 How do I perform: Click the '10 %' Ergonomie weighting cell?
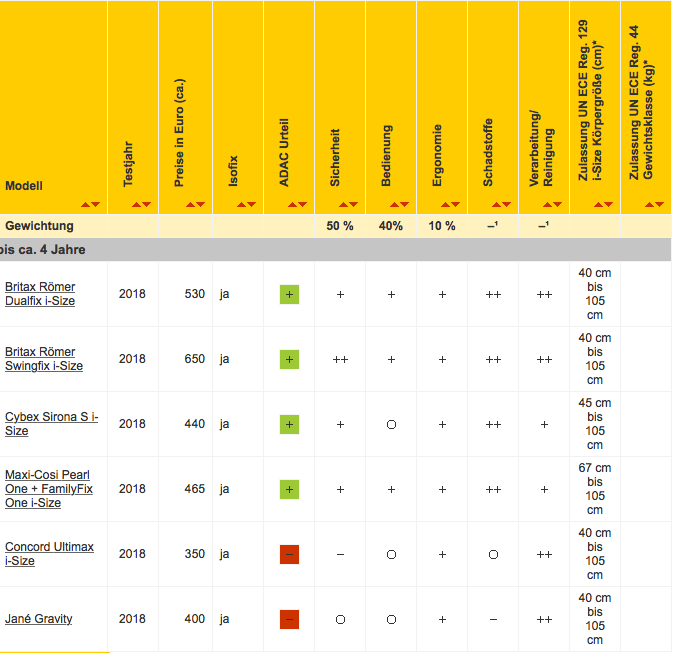(x=442, y=226)
